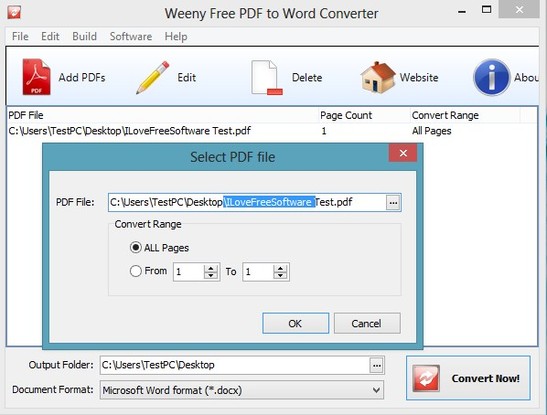Click the red Convert Now icon

pos(426,378)
